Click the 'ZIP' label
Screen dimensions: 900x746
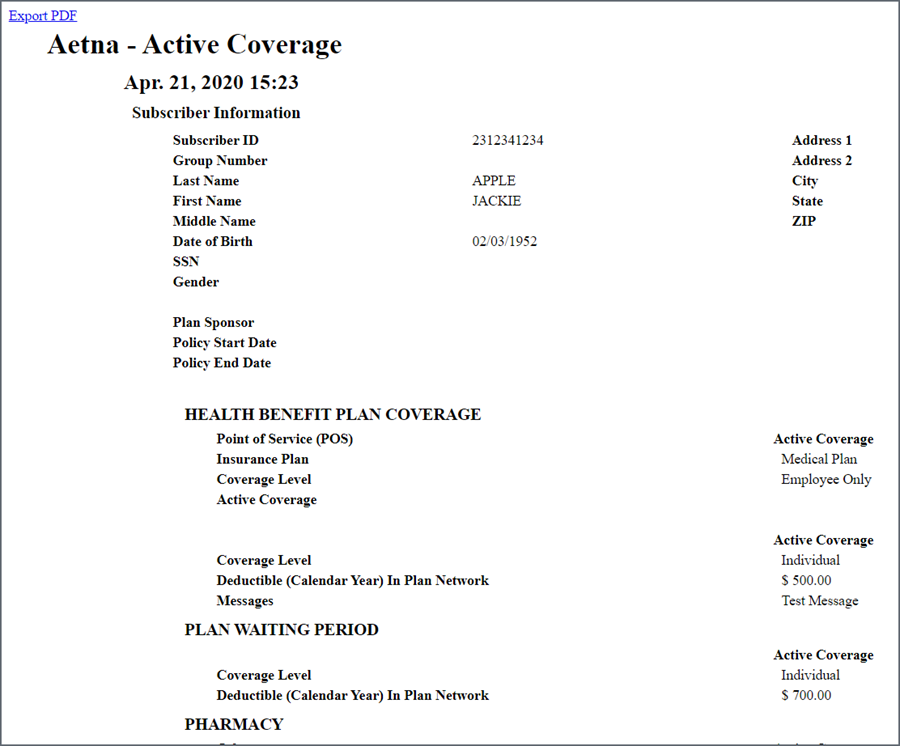coord(804,221)
